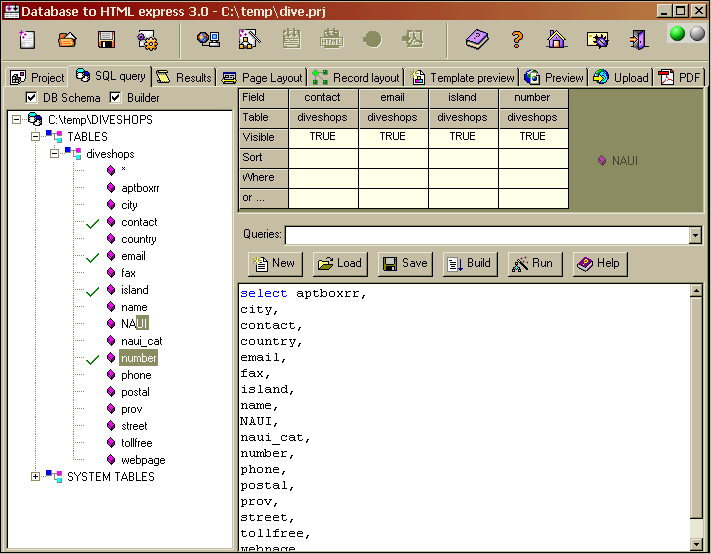Uncheck the DB Schema checkbox
This screenshot has height=554, width=711.
coord(31,97)
